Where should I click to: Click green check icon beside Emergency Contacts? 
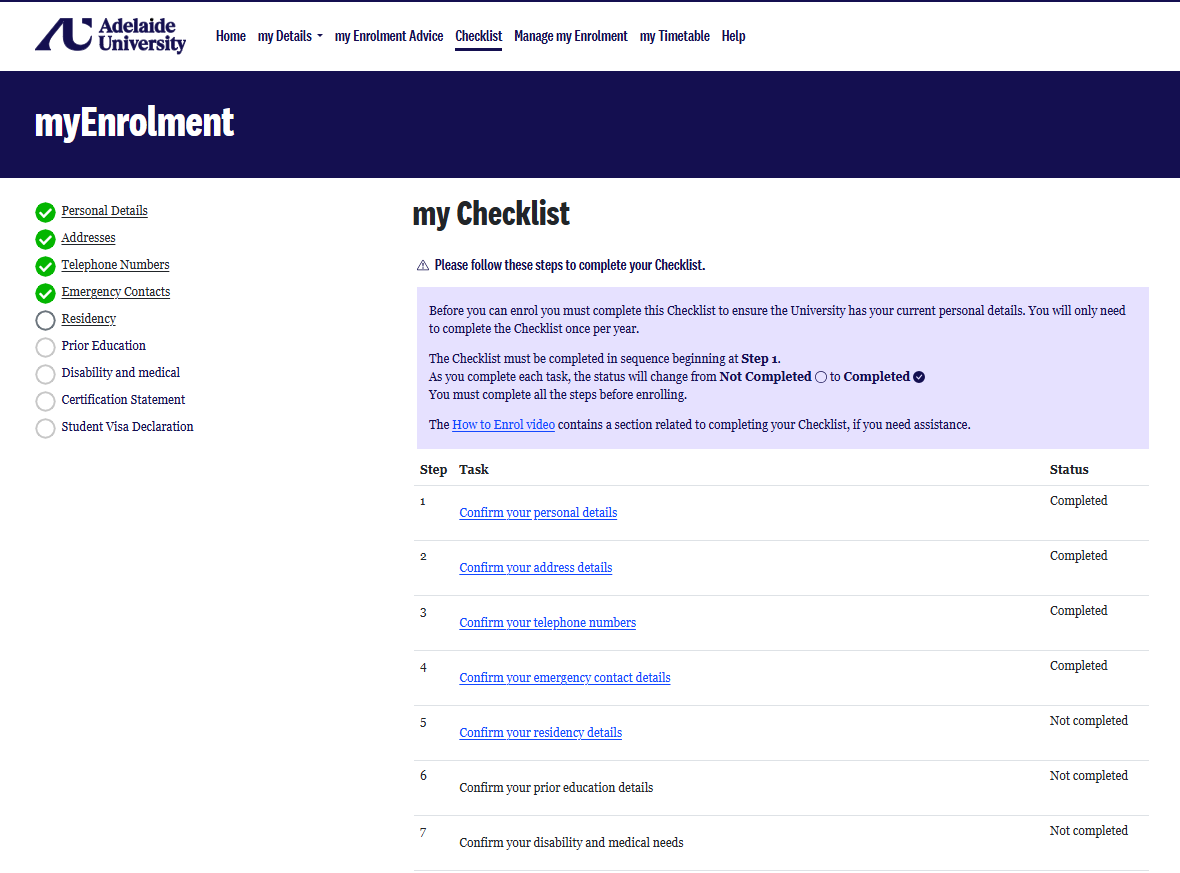(x=45, y=294)
